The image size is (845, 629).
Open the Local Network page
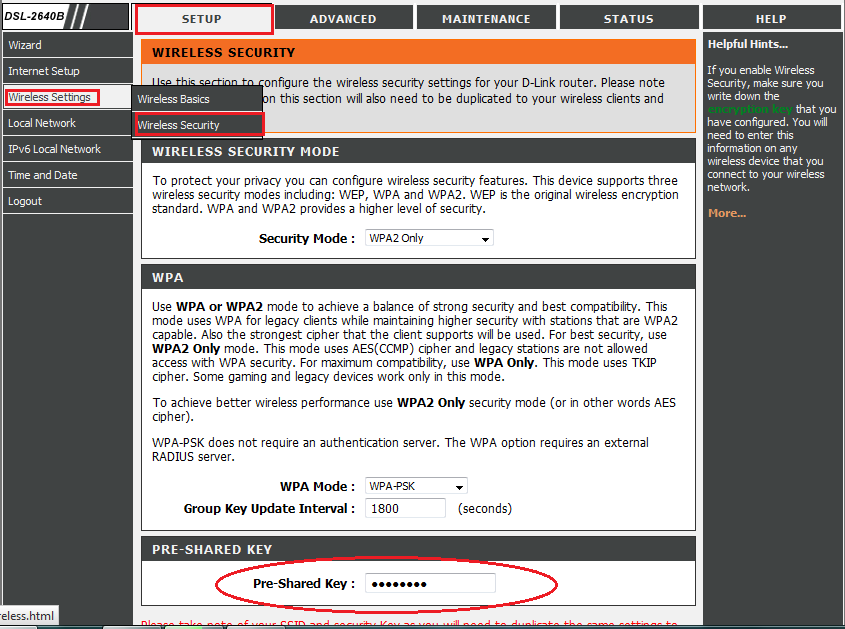(42, 123)
